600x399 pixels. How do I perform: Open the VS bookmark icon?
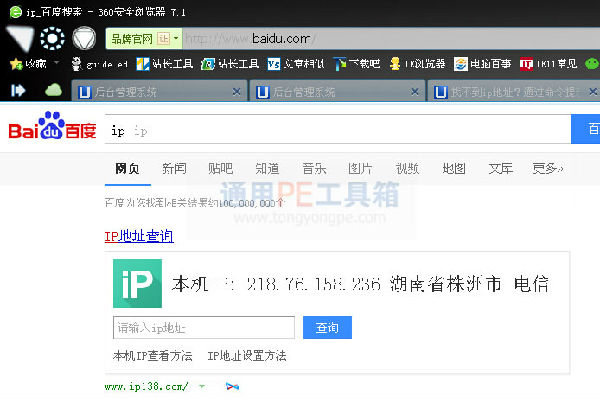tap(274, 64)
